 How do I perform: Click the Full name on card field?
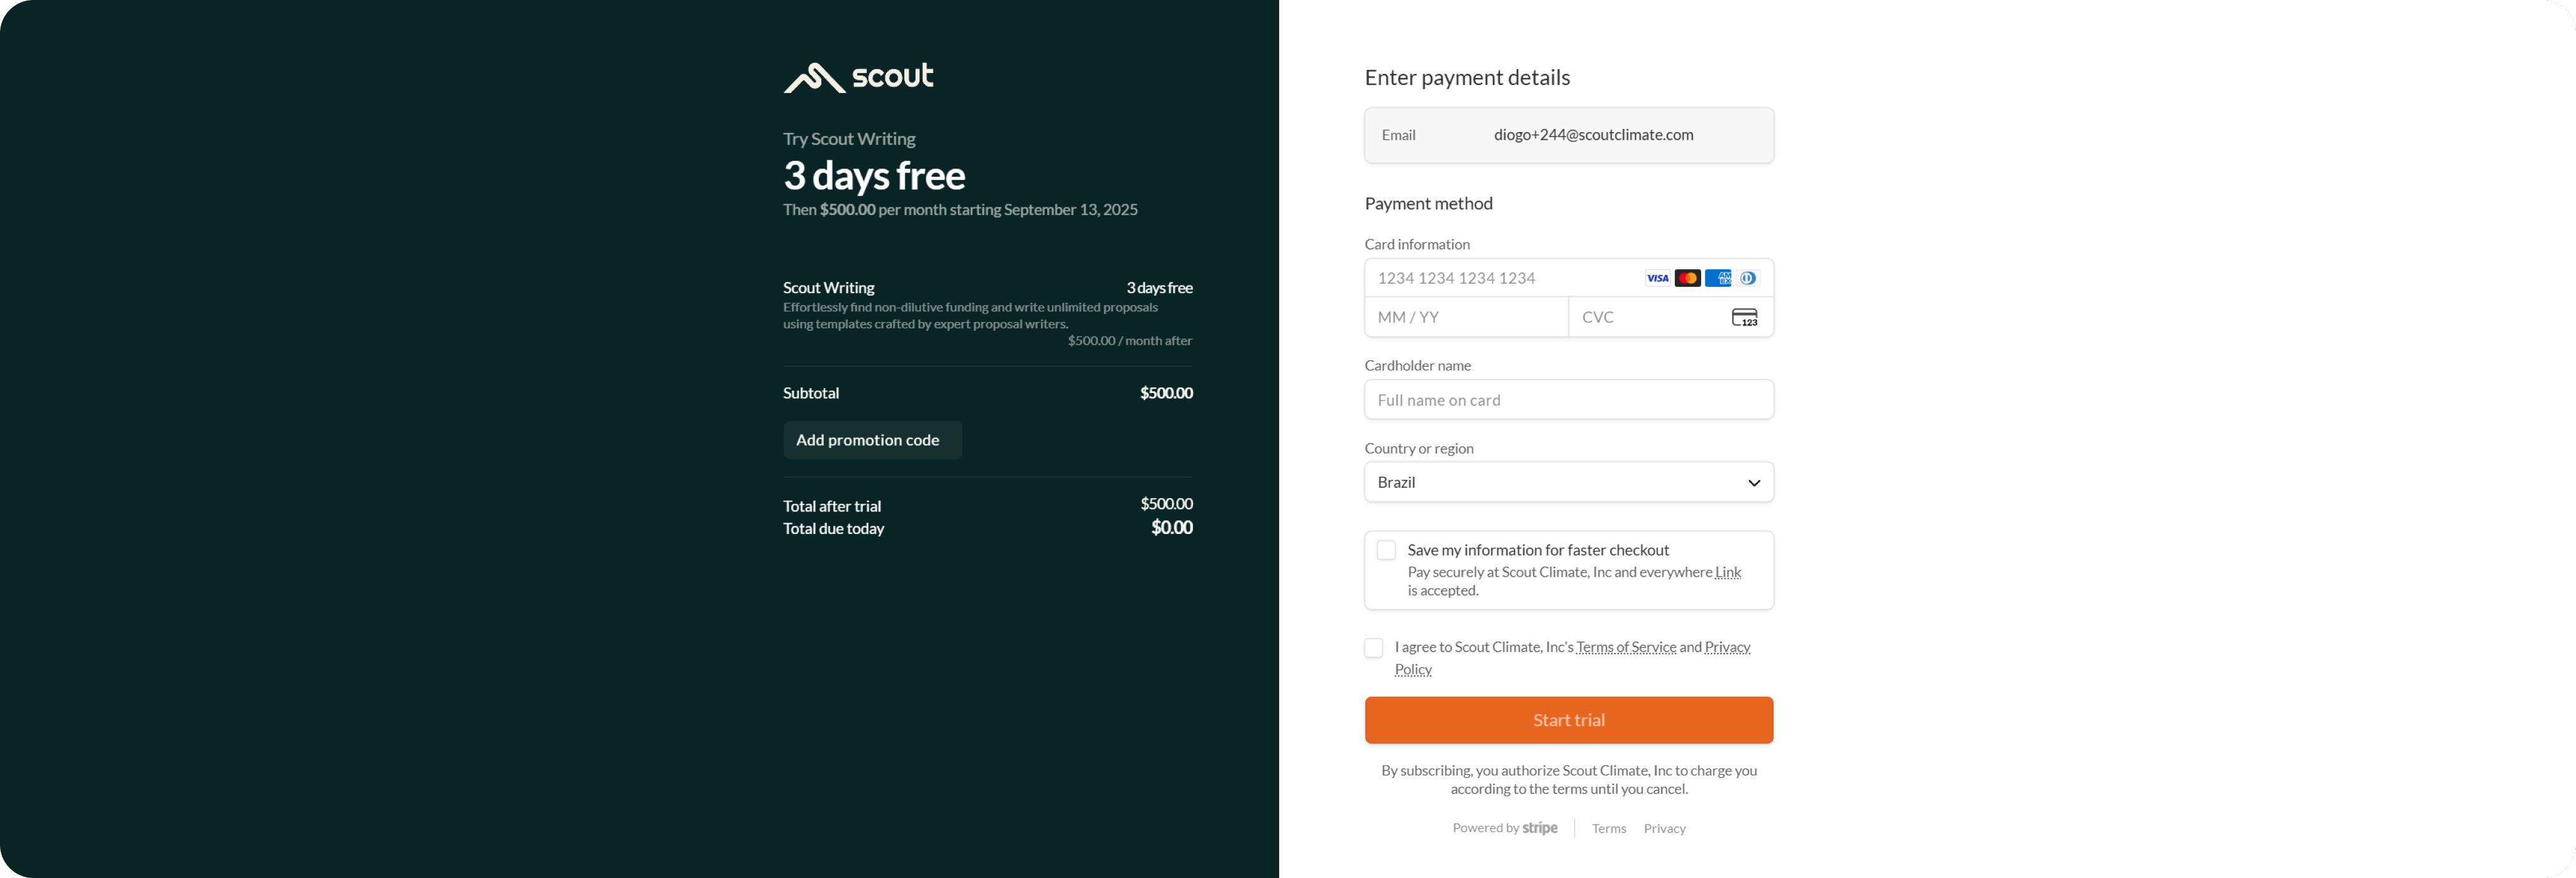pos(1568,400)
